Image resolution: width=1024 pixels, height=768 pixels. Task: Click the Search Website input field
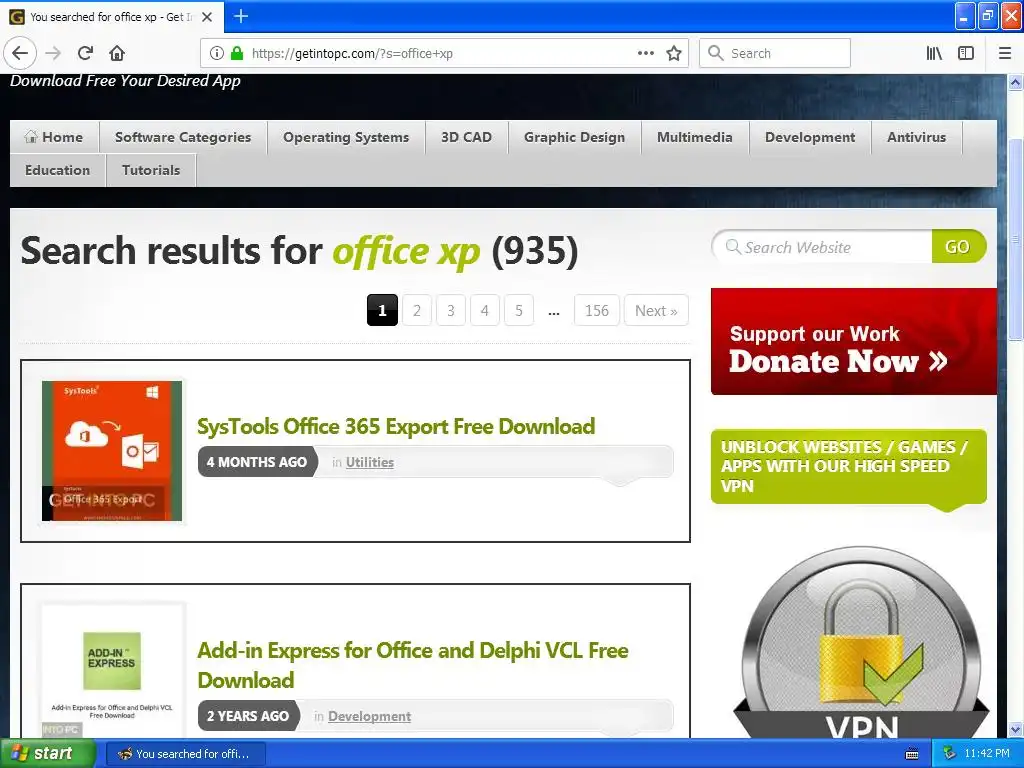coord(823,247)
